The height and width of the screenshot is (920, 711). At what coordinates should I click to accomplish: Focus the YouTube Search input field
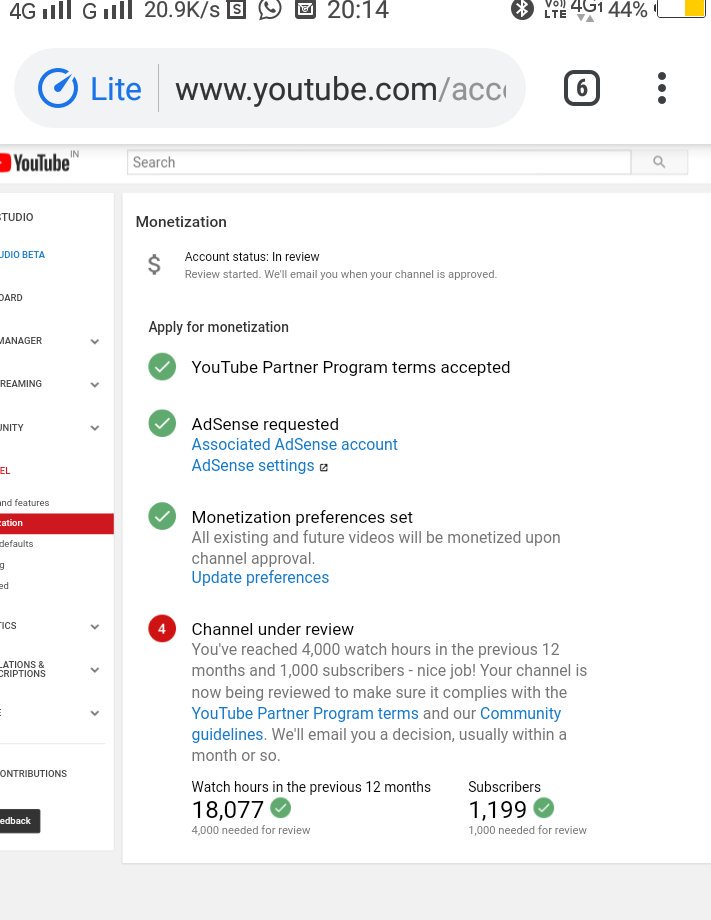tap(379, 162)
